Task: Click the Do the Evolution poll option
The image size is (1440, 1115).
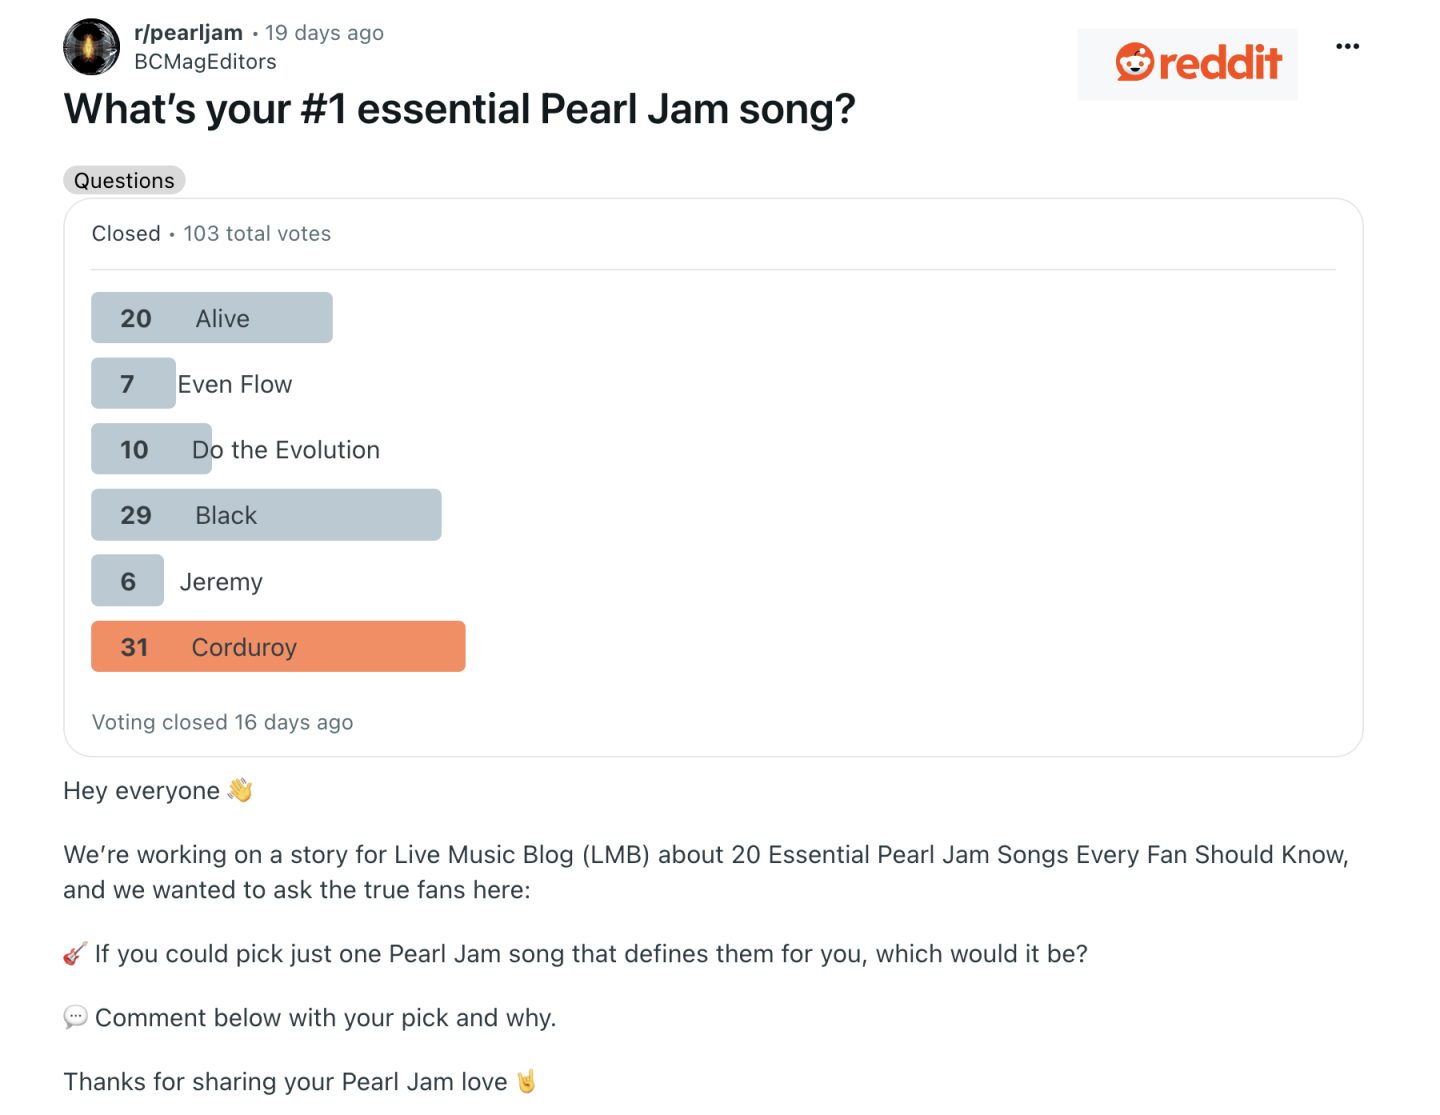Action: point(151,449)
